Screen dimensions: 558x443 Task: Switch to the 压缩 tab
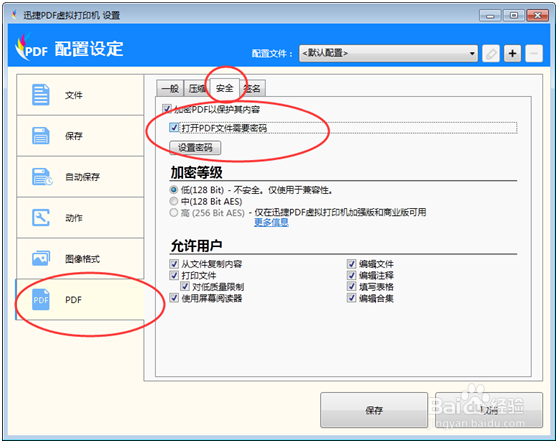click(196, 88)
